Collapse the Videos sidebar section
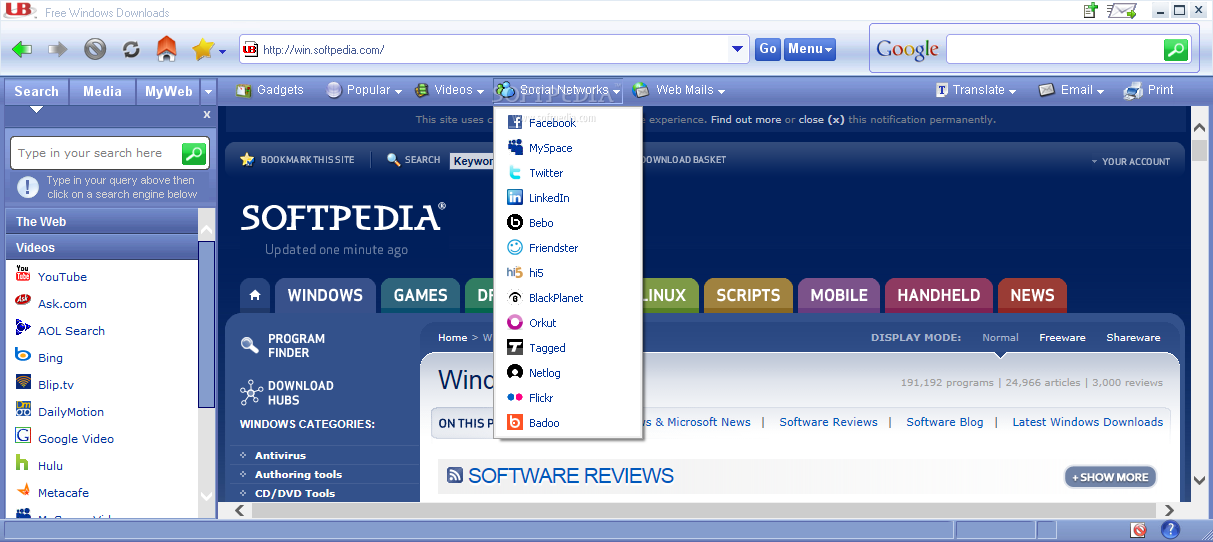 (x=102, y=248)
